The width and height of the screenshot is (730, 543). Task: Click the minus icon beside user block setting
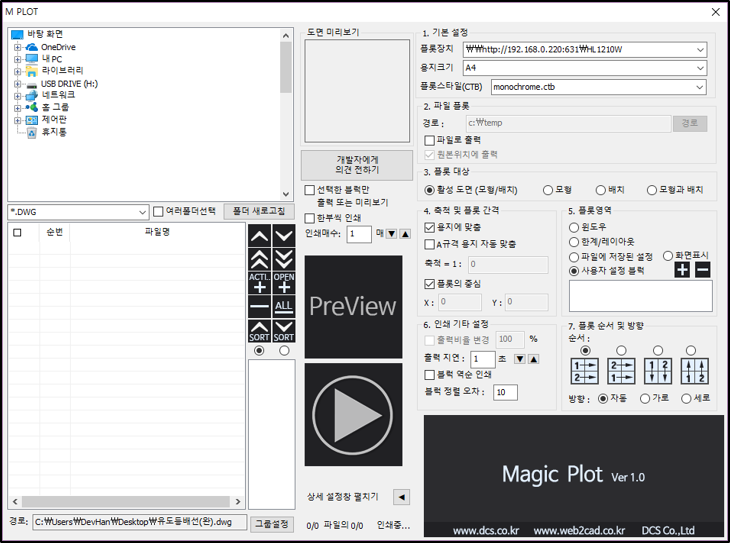pyautogui.click(x=703, y=270)
